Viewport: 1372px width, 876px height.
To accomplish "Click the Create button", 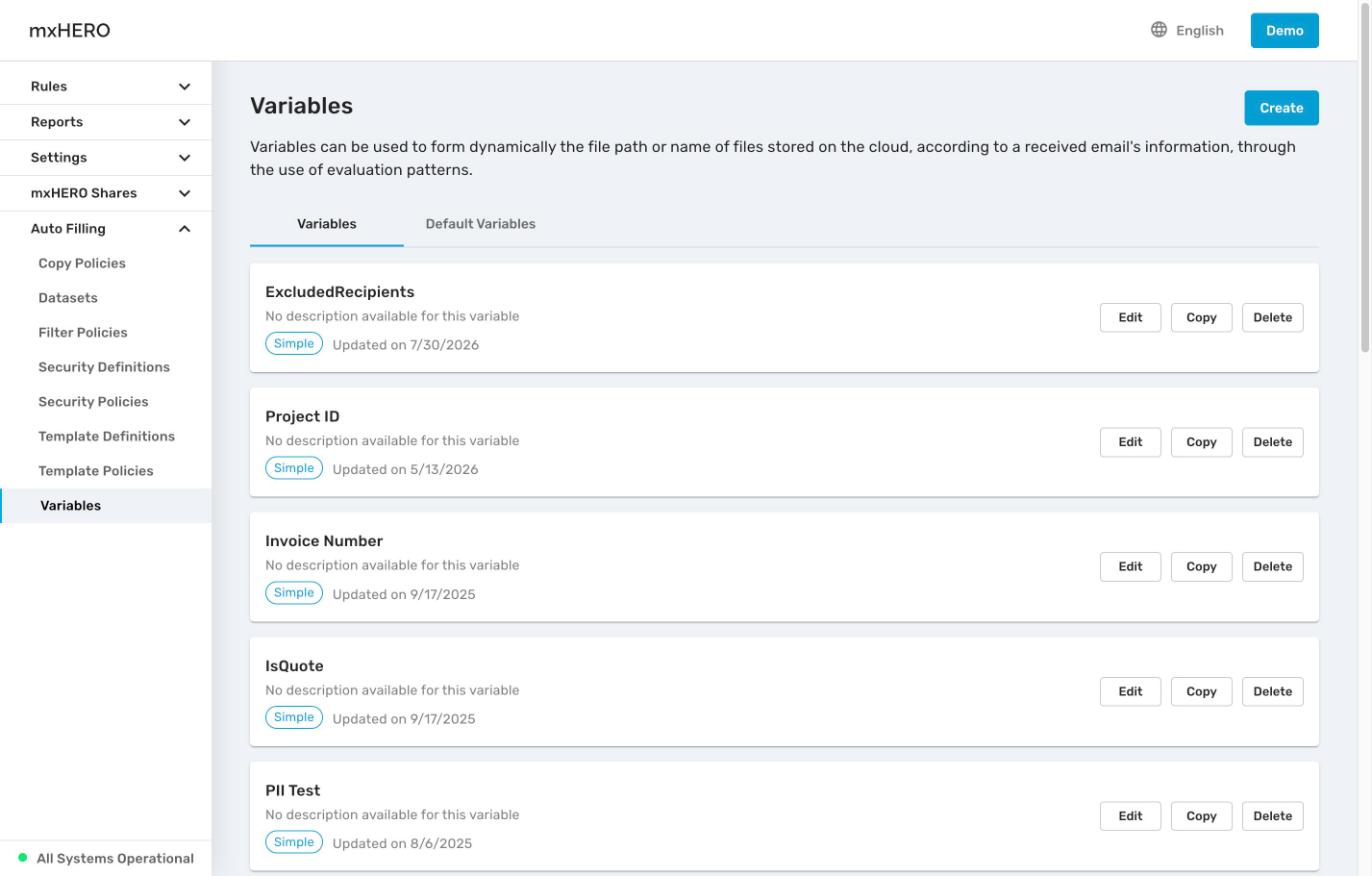I will [1281, 108].
